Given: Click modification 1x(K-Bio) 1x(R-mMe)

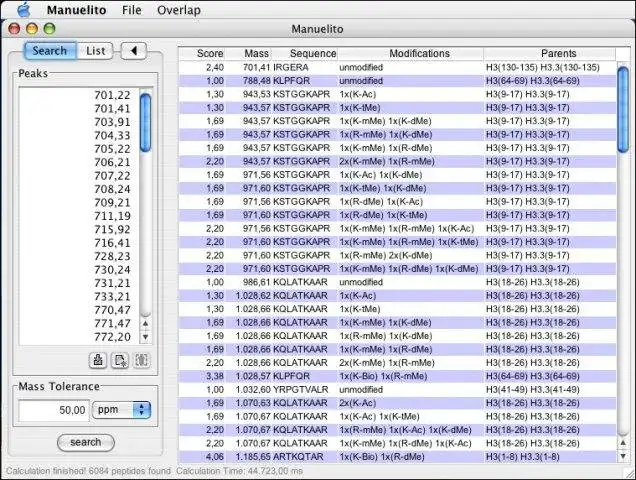Looking at the screenshot, I should [383, 376].
